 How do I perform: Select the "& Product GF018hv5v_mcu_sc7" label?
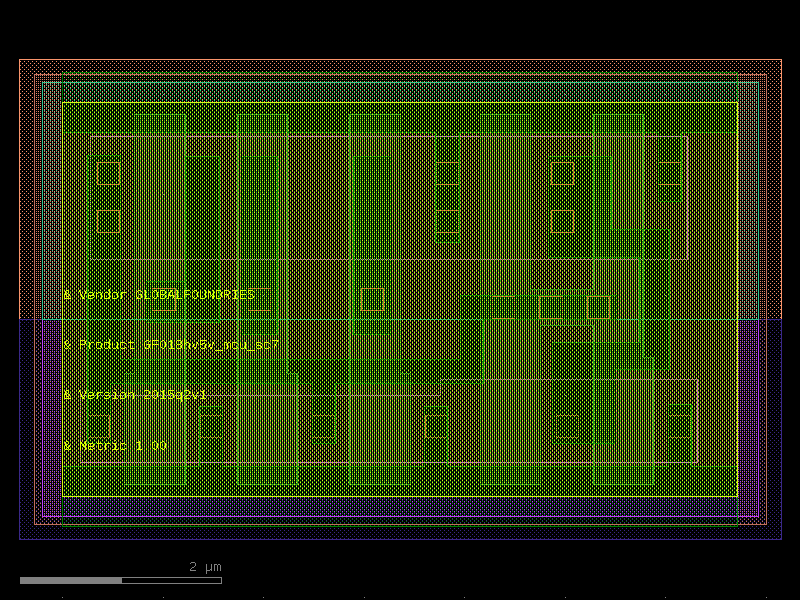click(171, 345)
